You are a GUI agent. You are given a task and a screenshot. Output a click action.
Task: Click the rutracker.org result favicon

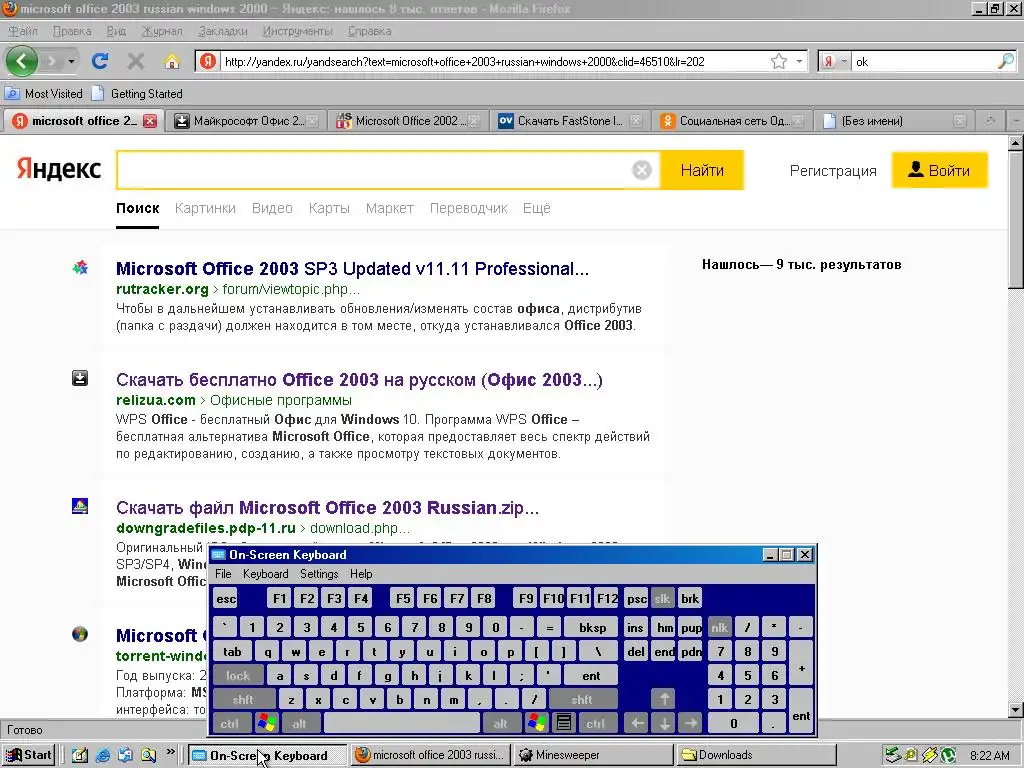point(80,268)
